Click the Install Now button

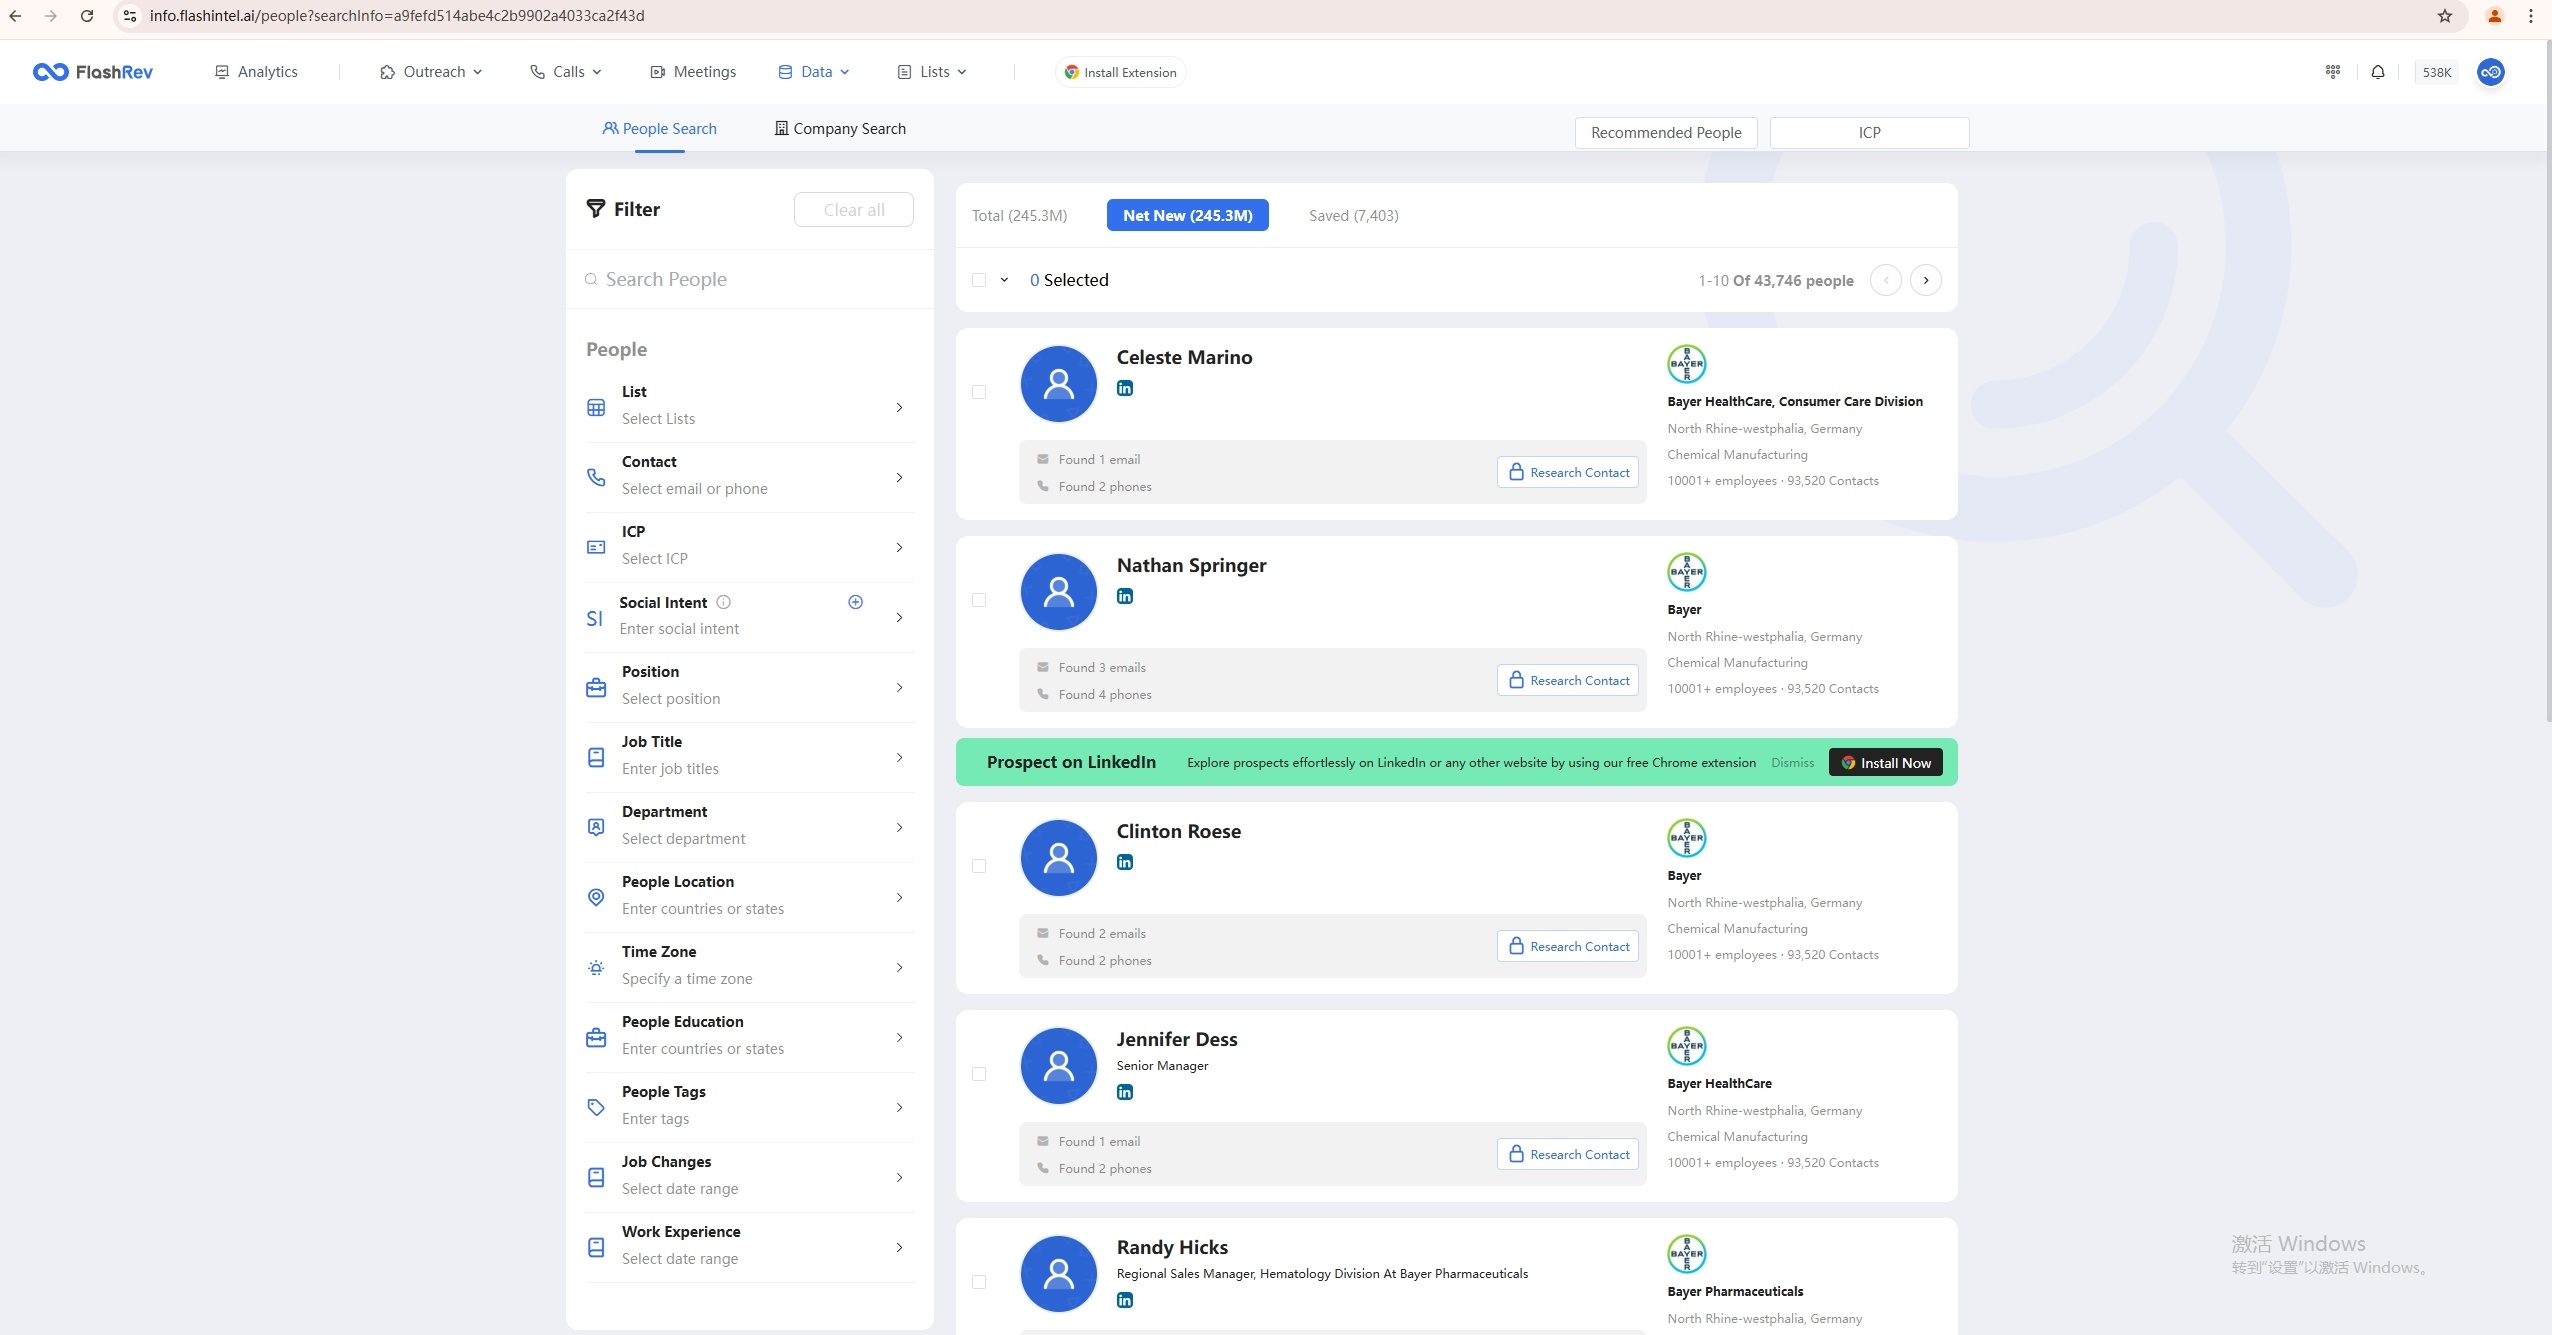1886,763
